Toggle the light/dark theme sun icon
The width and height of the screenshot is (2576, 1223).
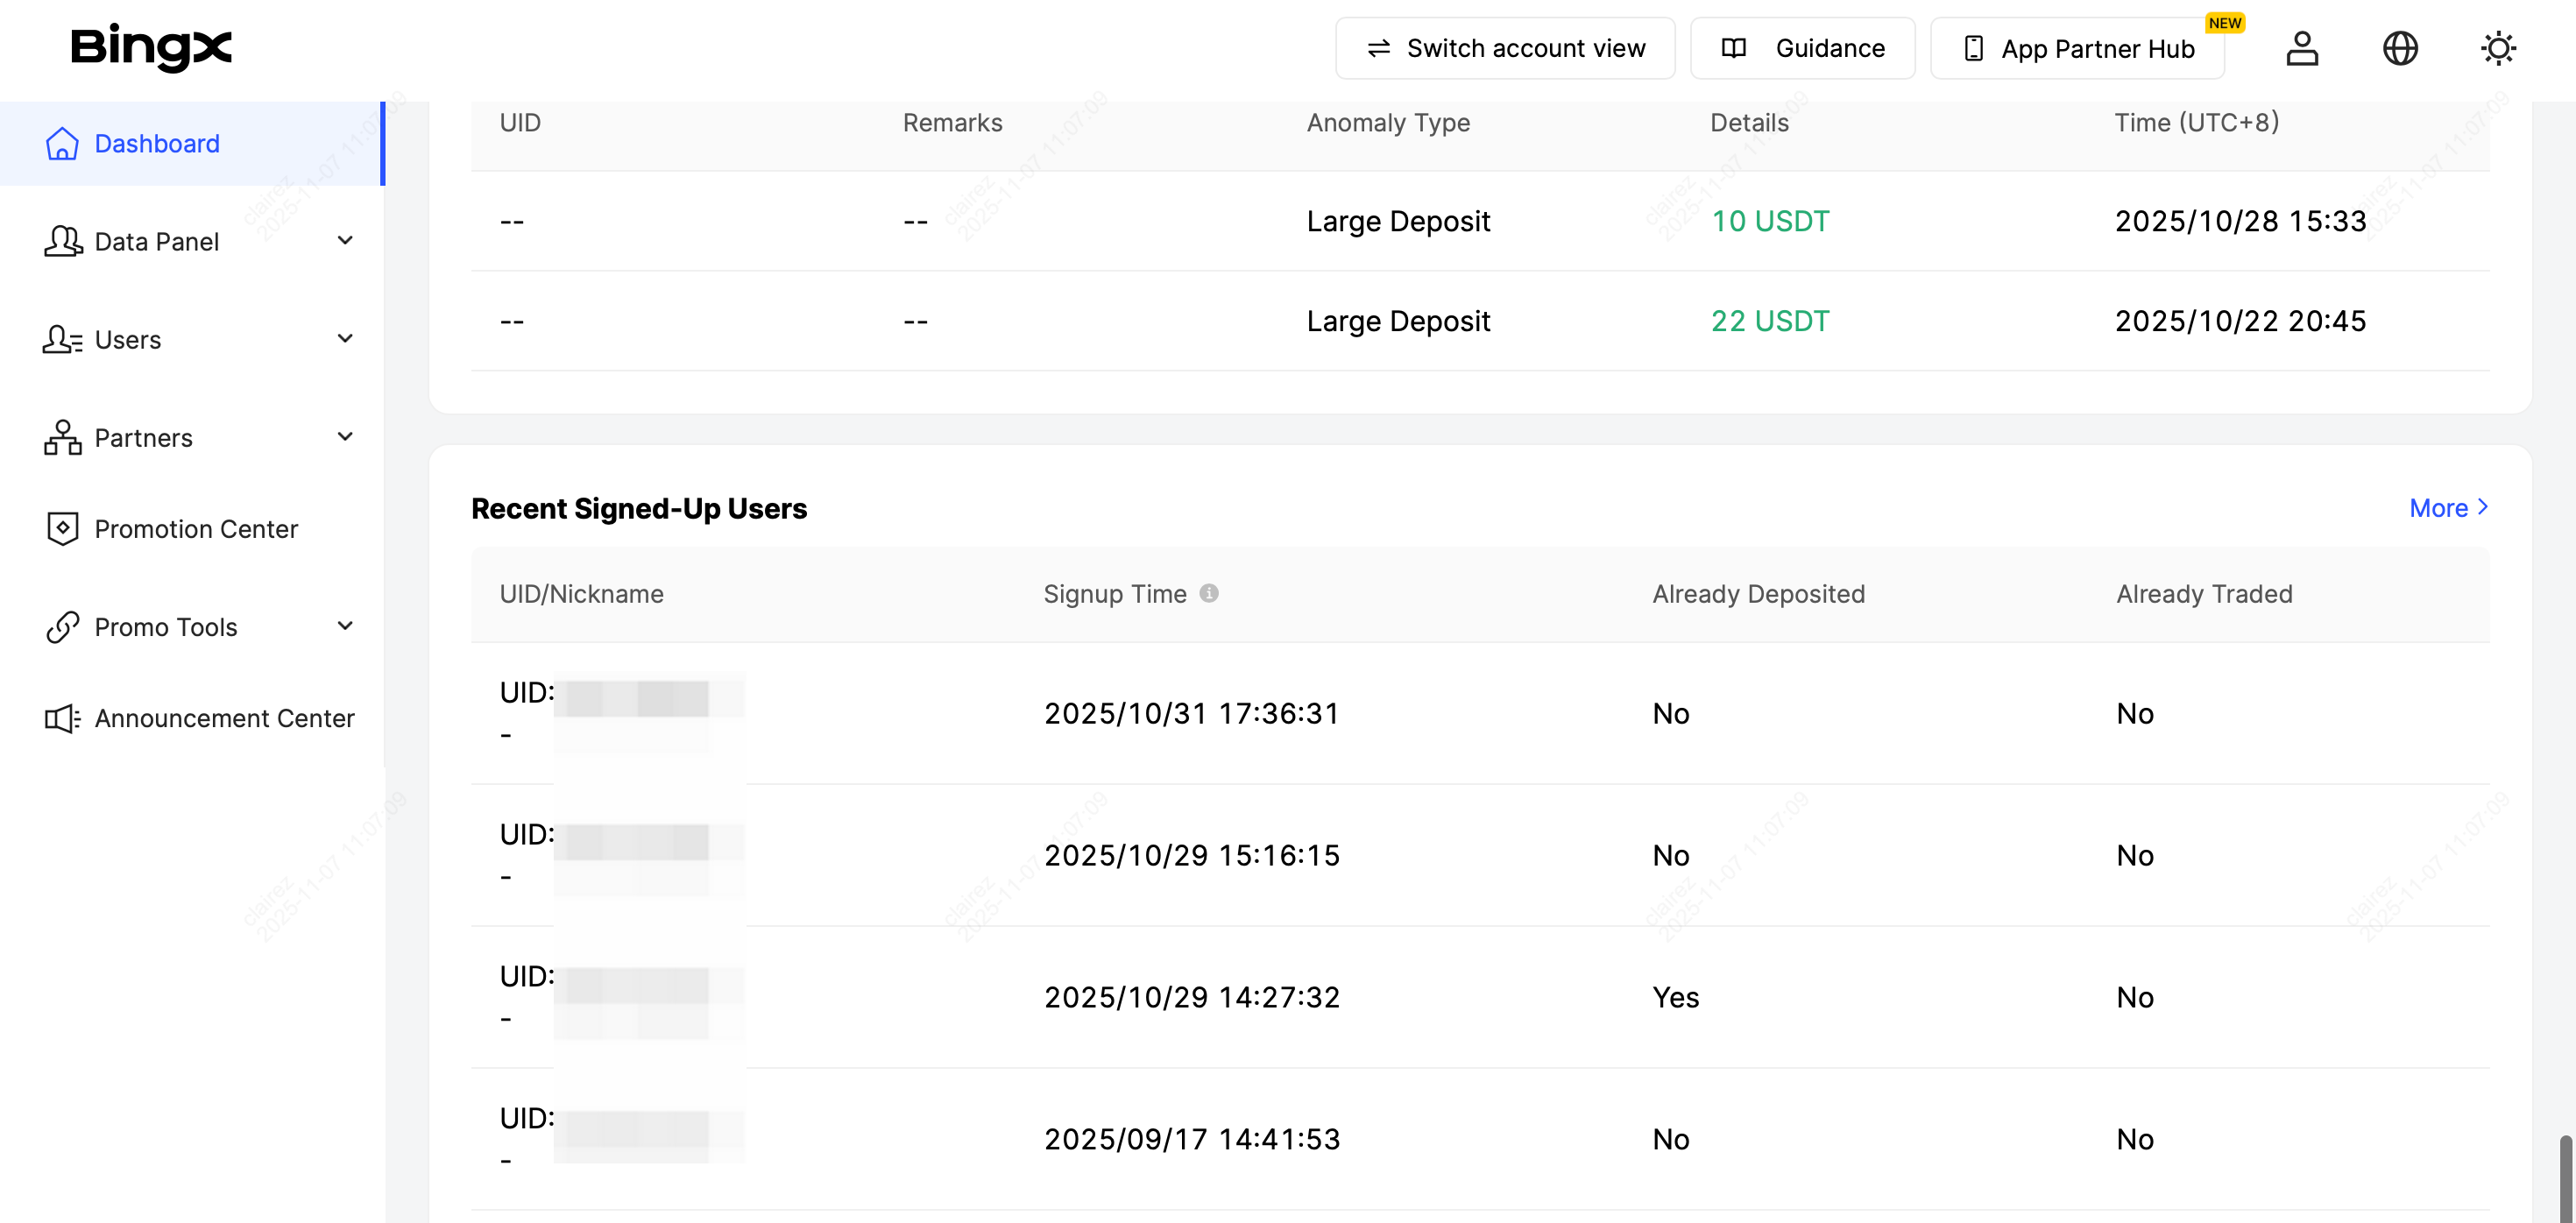click(2497, 48)
